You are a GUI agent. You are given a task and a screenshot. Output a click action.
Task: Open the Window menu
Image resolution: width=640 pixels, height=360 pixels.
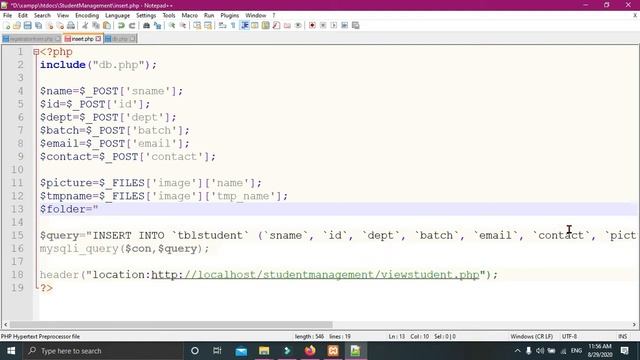coord(256,15)
